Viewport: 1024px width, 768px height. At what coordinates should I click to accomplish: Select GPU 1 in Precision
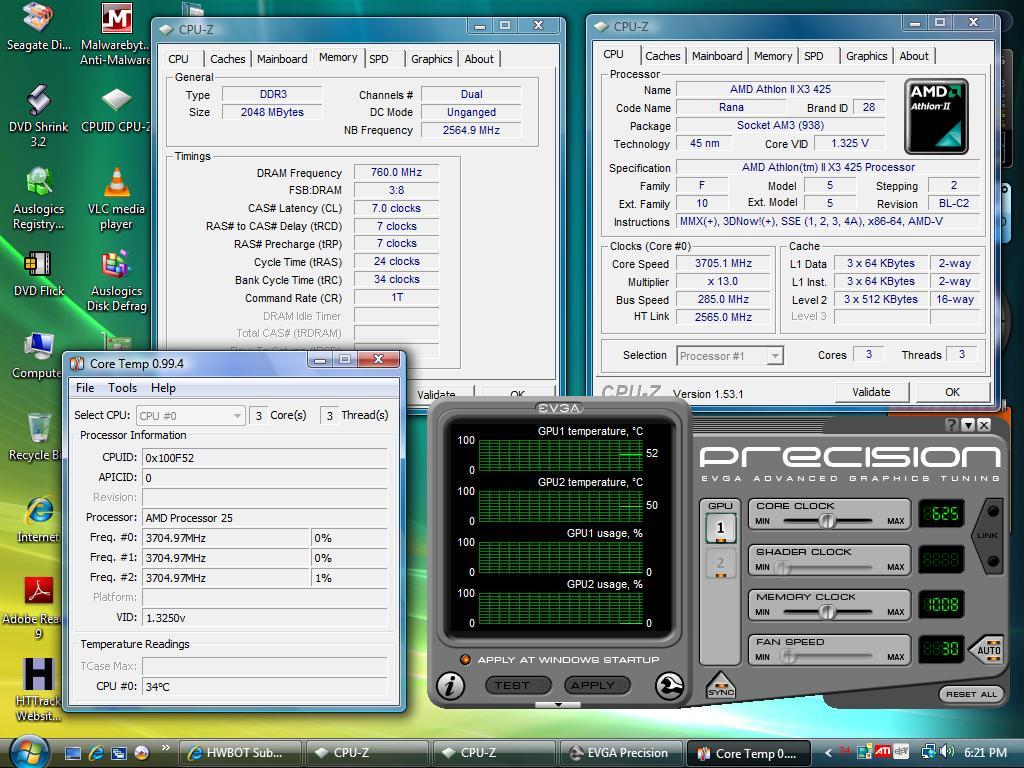[x=720, y=528]
